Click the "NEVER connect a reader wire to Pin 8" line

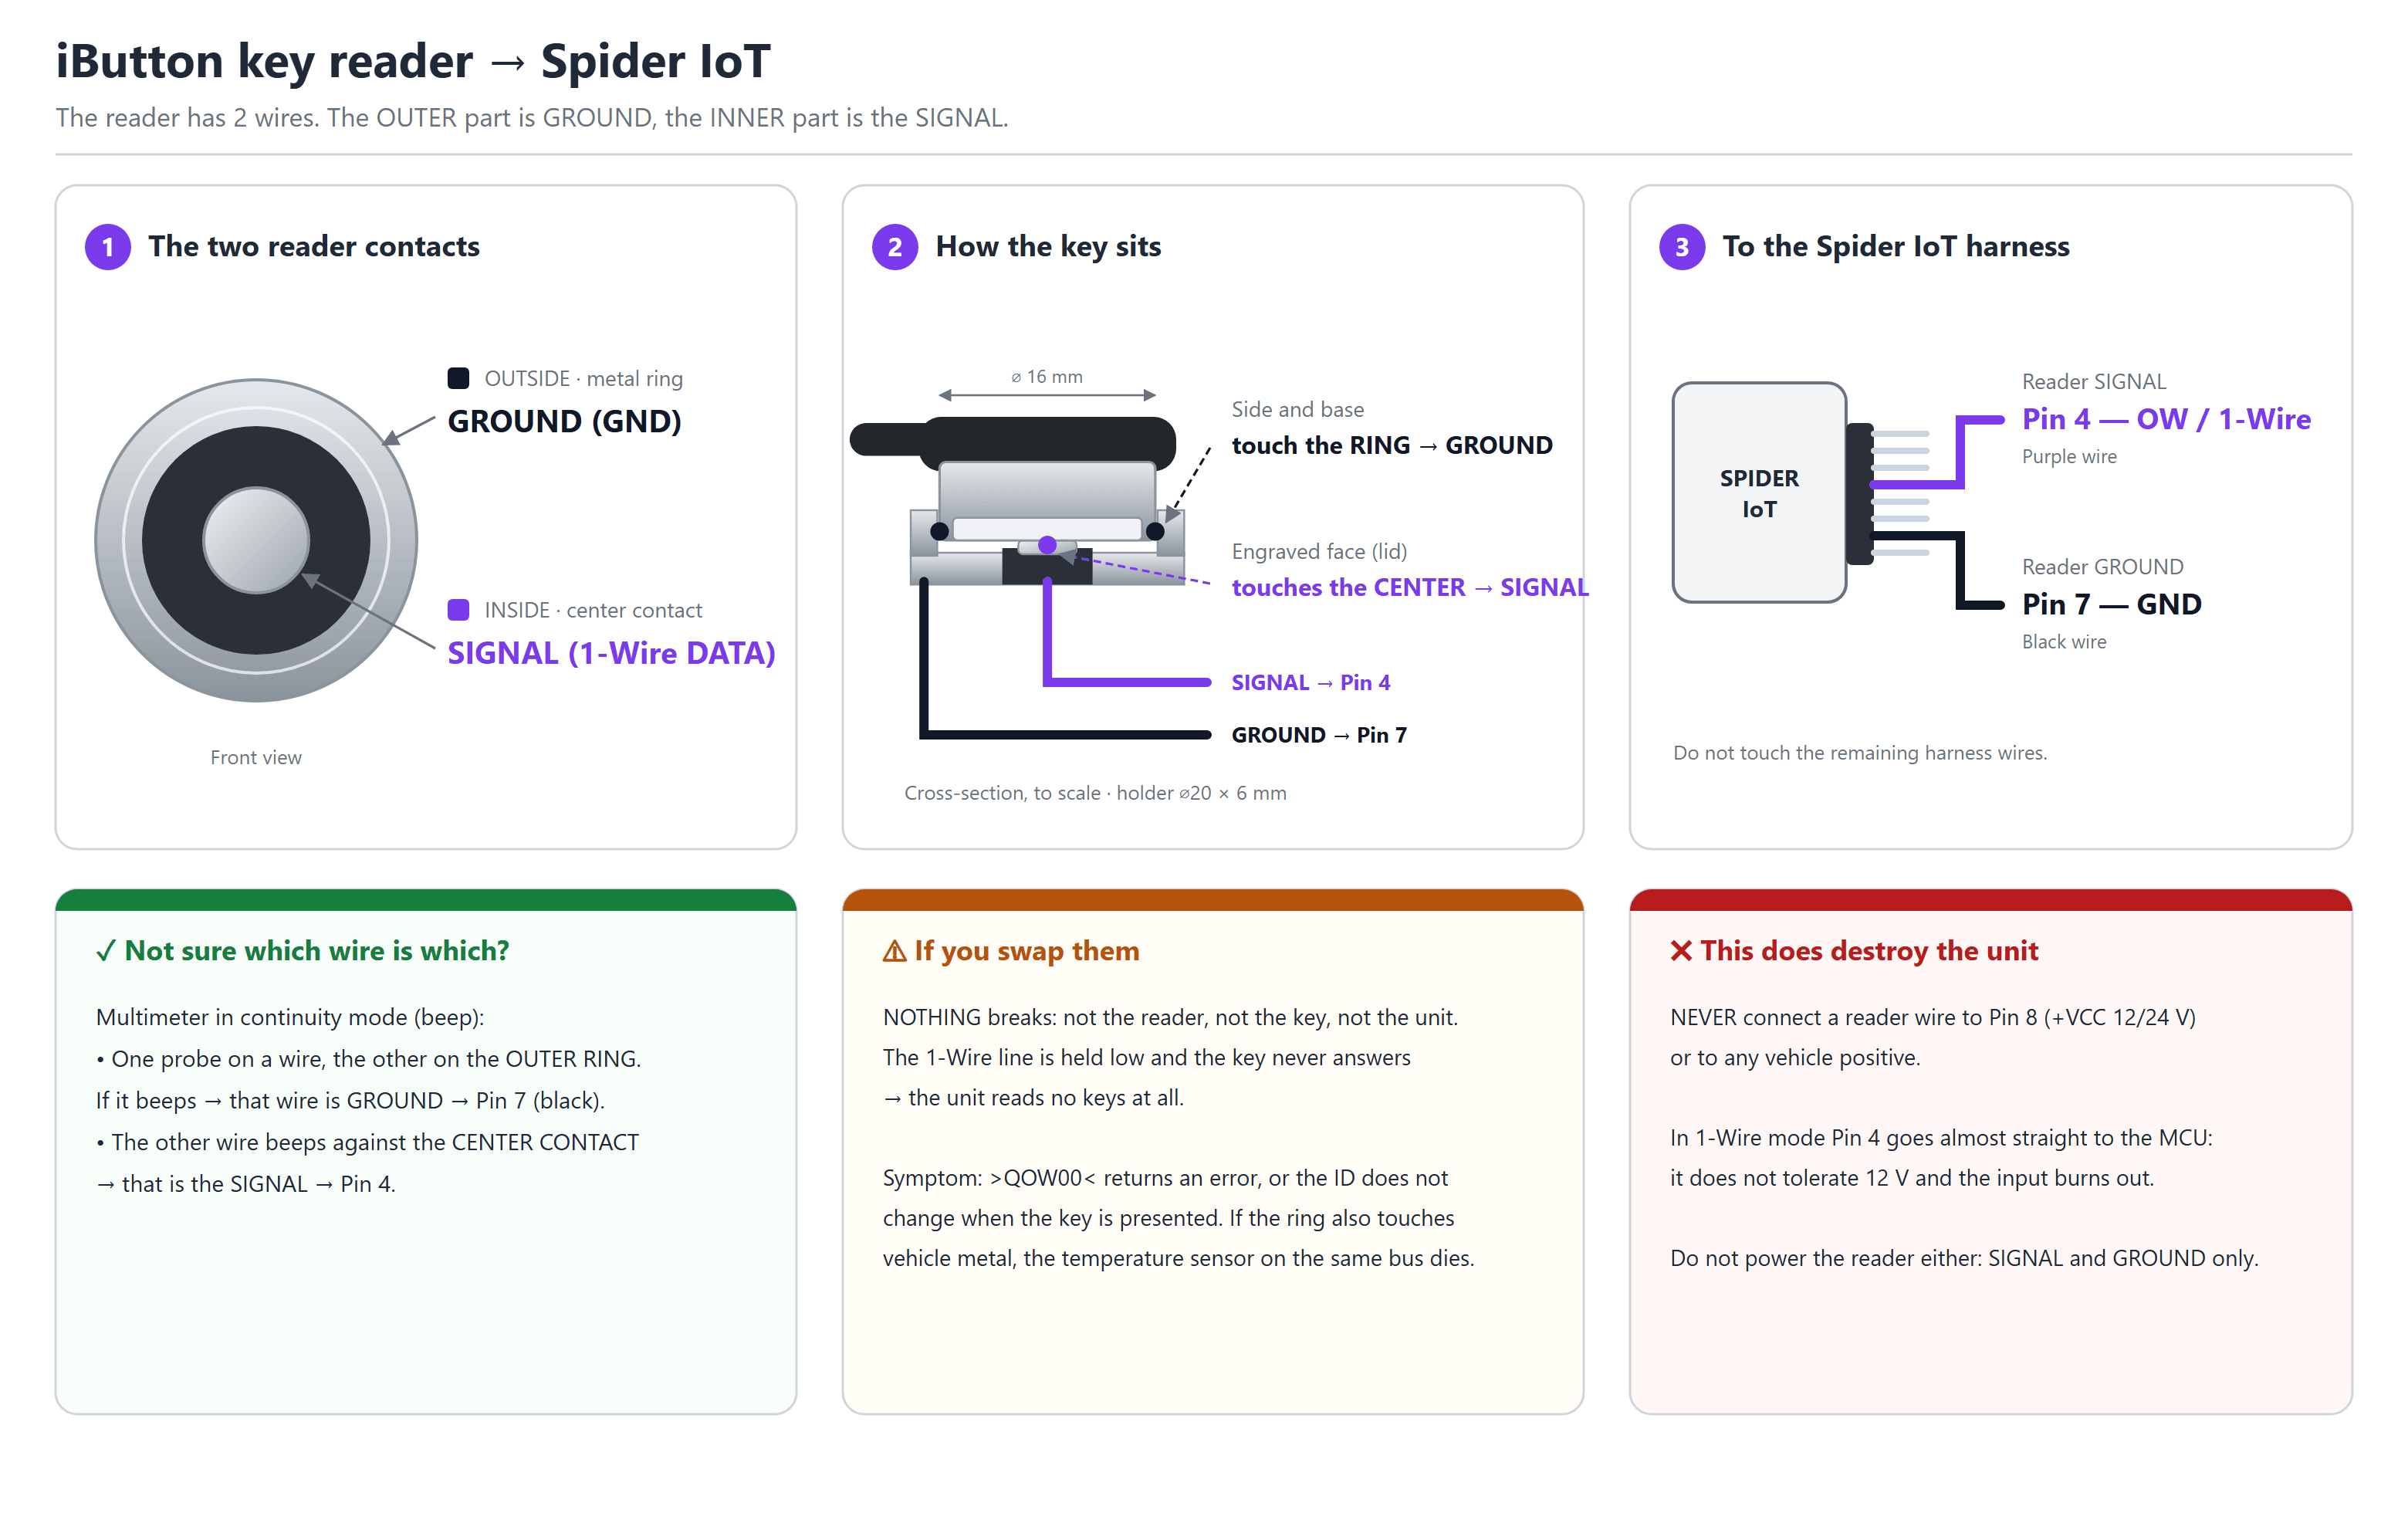coord(1933,1018)
